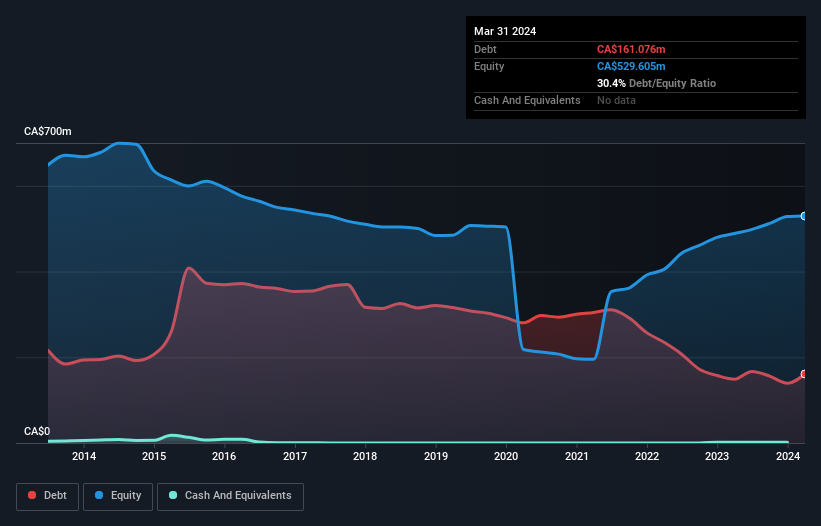
Task: Click the CA$161.076m debt value
Action: tap(631, 49)
